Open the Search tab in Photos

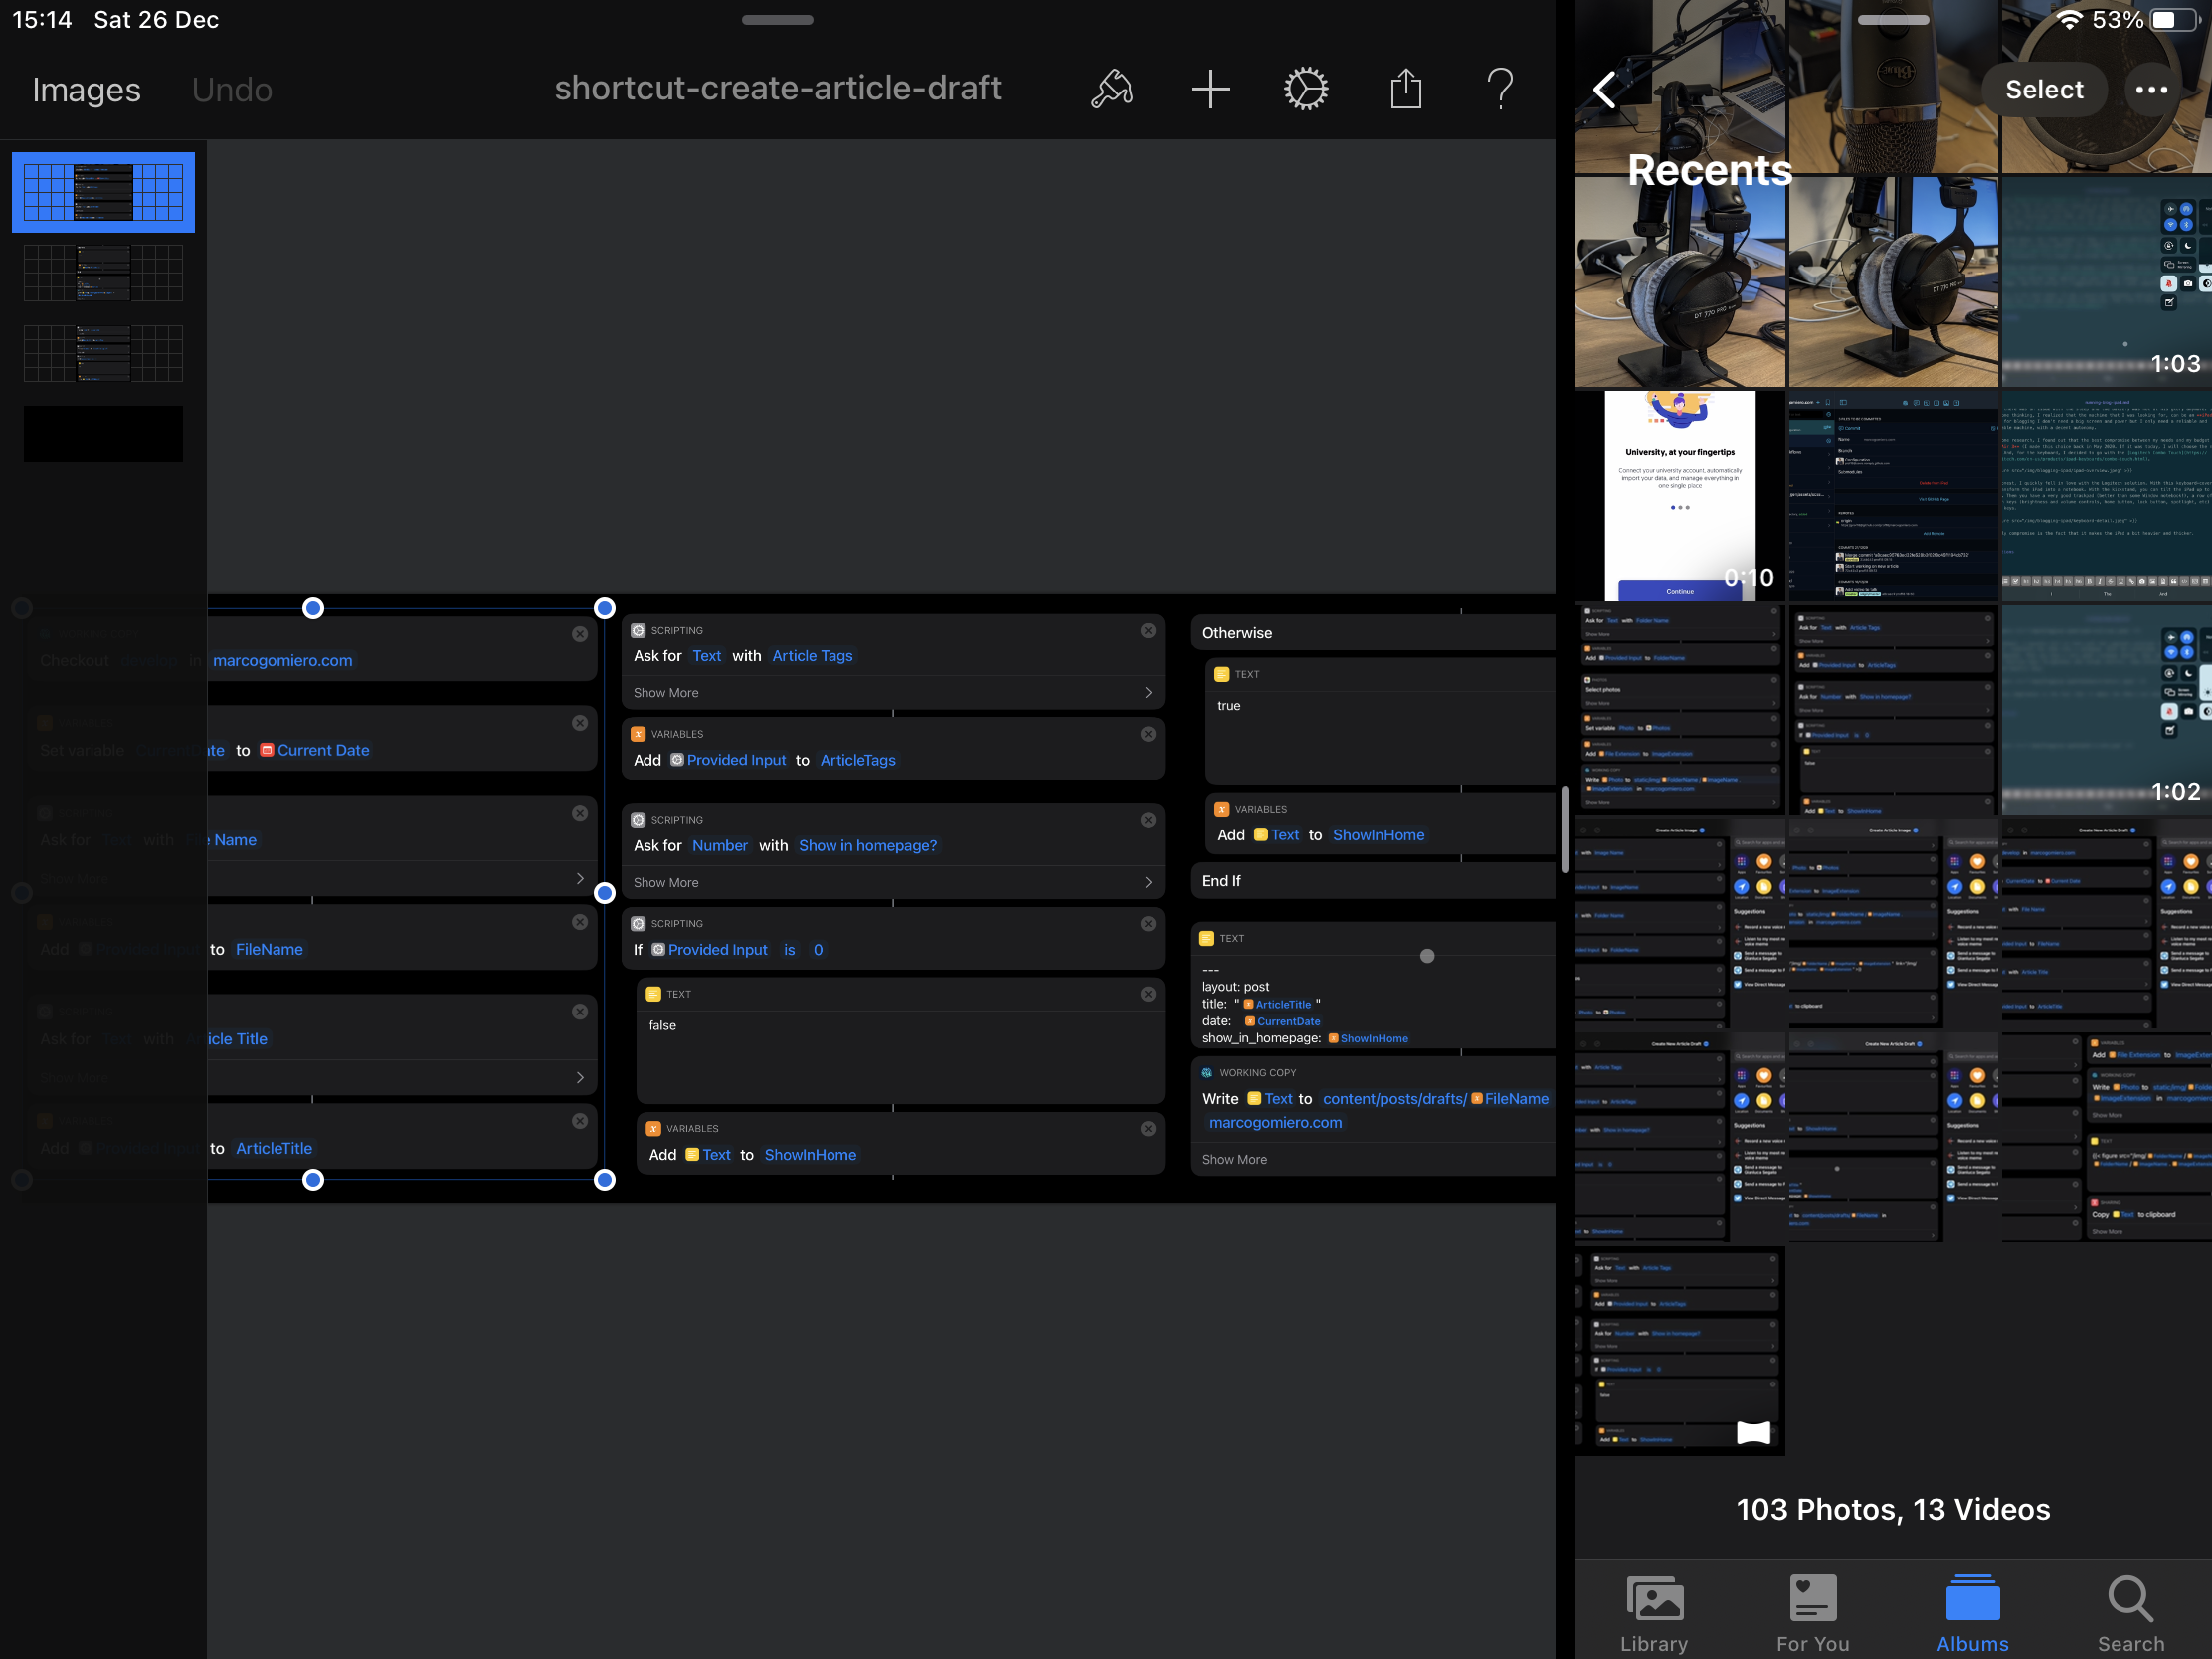[x=2131, y=1613]
